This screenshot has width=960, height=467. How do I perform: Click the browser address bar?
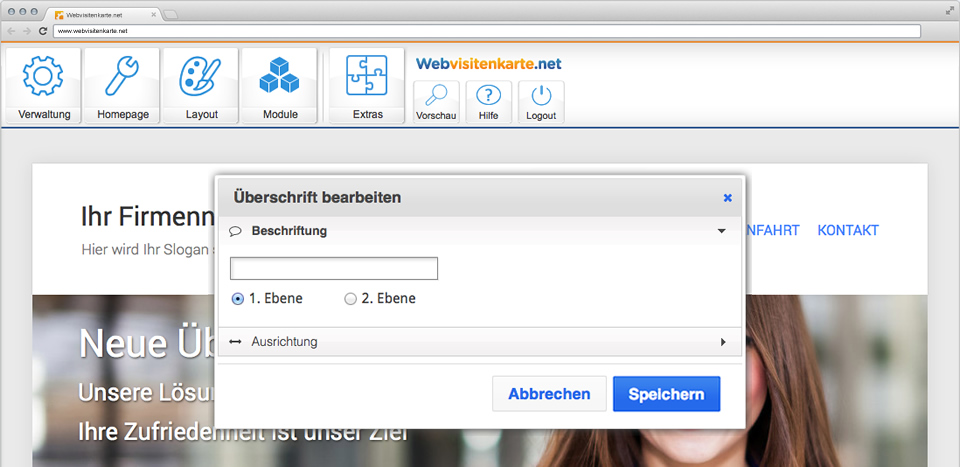487,31
